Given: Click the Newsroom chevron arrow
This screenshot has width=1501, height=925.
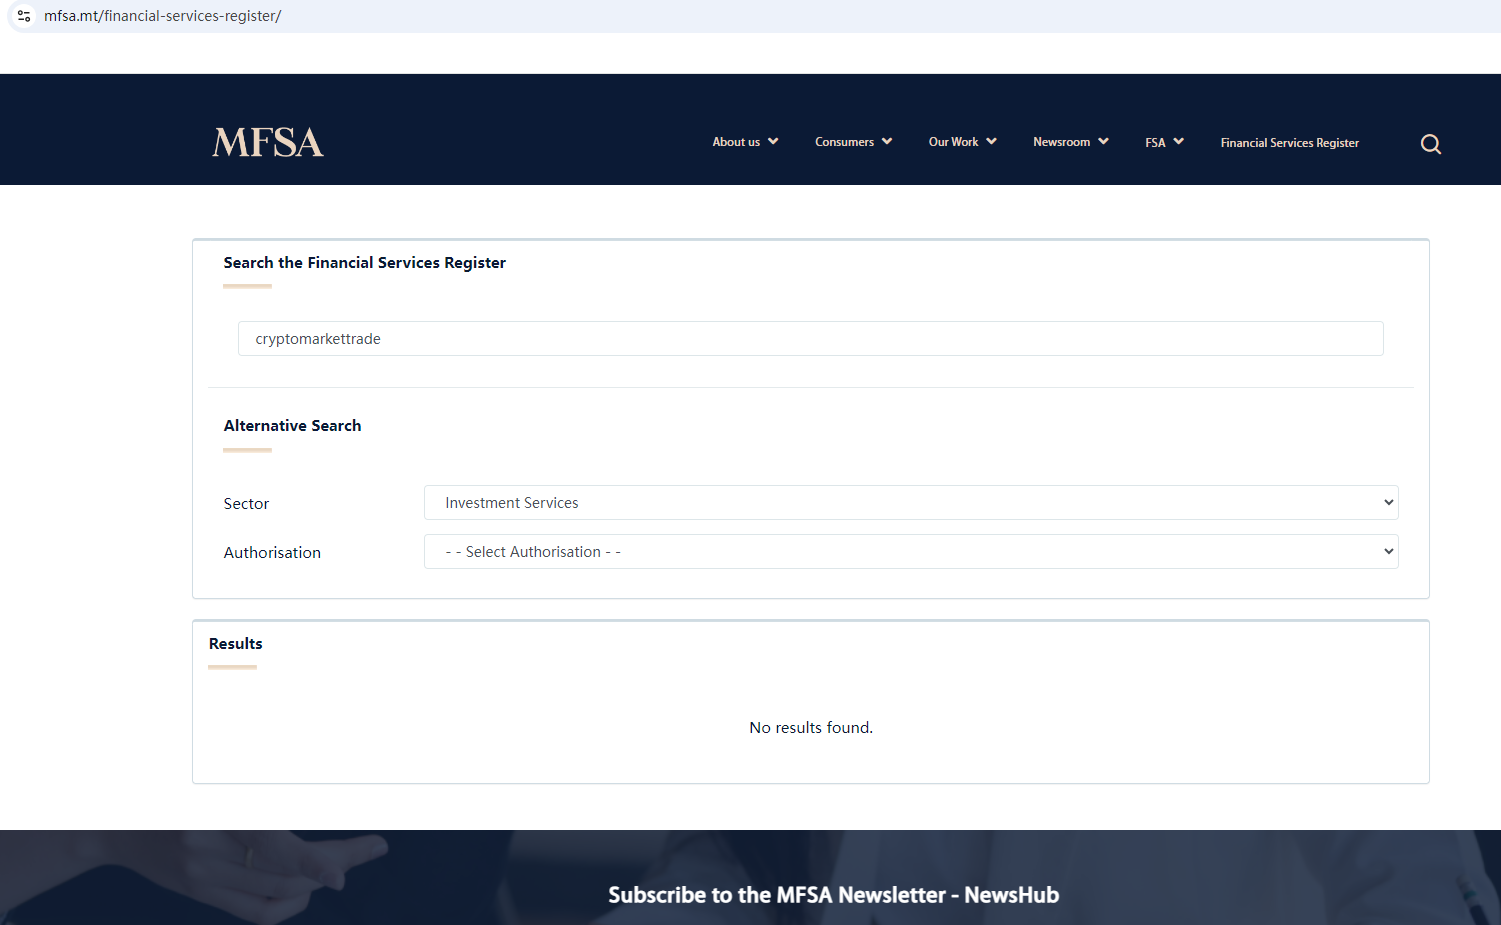Looking at the screenshot, I should tap(1103, 142).
